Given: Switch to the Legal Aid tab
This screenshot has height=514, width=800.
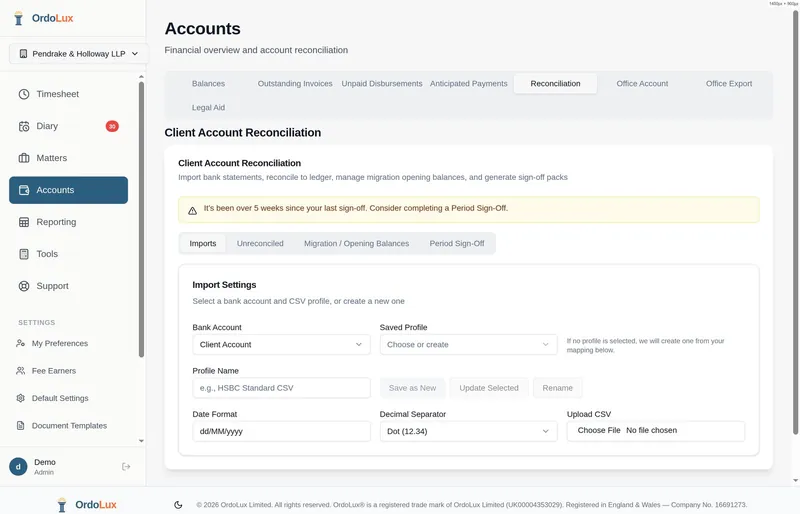Looking at the screenshot, I should pos(208,108).
